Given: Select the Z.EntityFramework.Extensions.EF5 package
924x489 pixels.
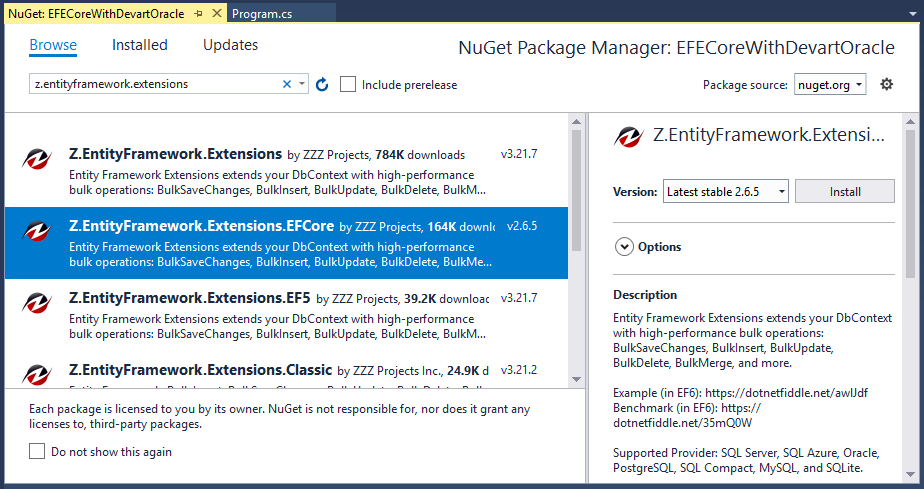Looking at the screenshot, I should pos(286,315).
